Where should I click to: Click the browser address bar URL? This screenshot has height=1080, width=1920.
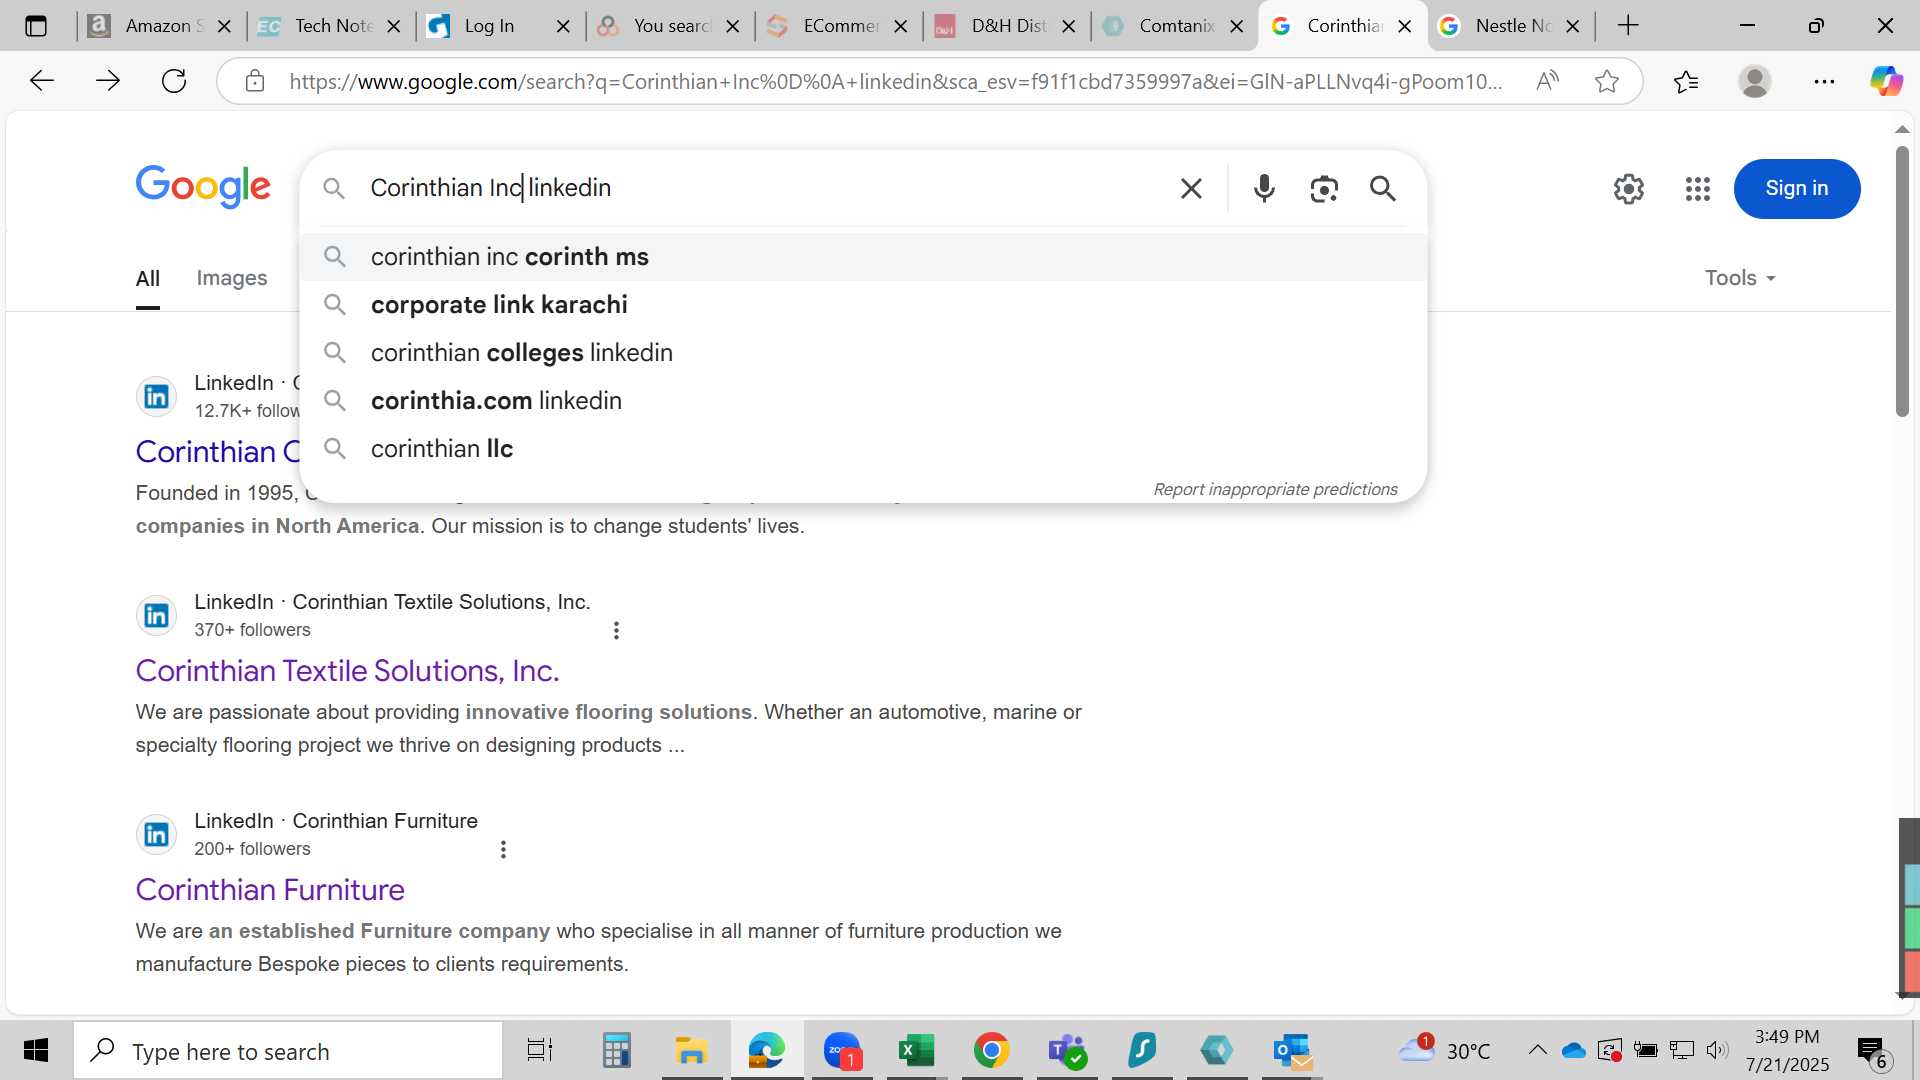click(x=895, y=81)
